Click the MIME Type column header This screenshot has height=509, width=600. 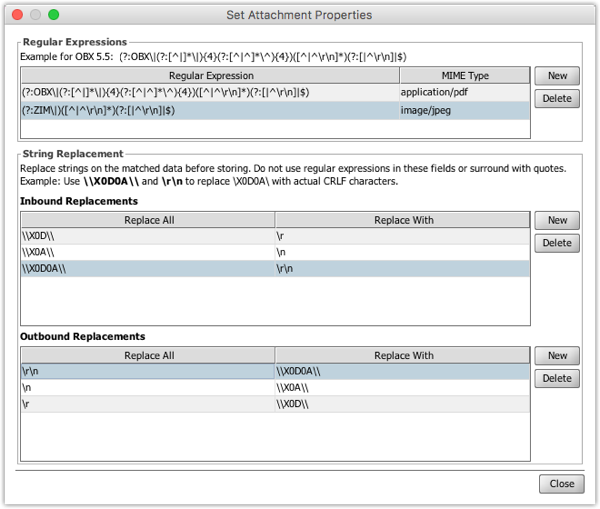pos(463,76)
